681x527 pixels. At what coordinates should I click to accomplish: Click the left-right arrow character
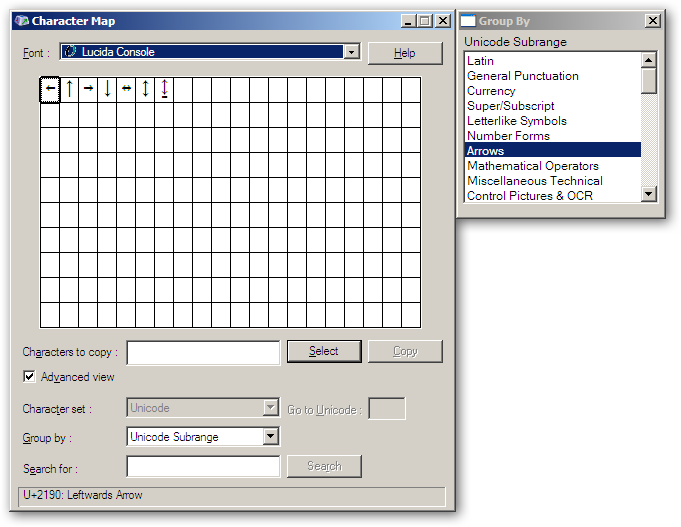click(126, 89)
